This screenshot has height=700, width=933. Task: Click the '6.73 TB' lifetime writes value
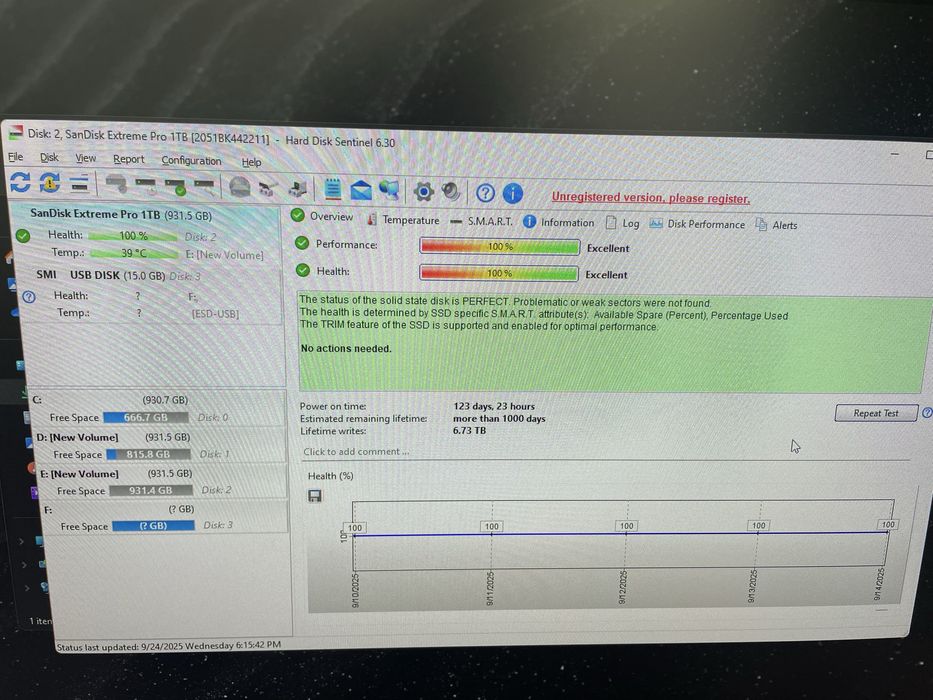coord(469,430)
